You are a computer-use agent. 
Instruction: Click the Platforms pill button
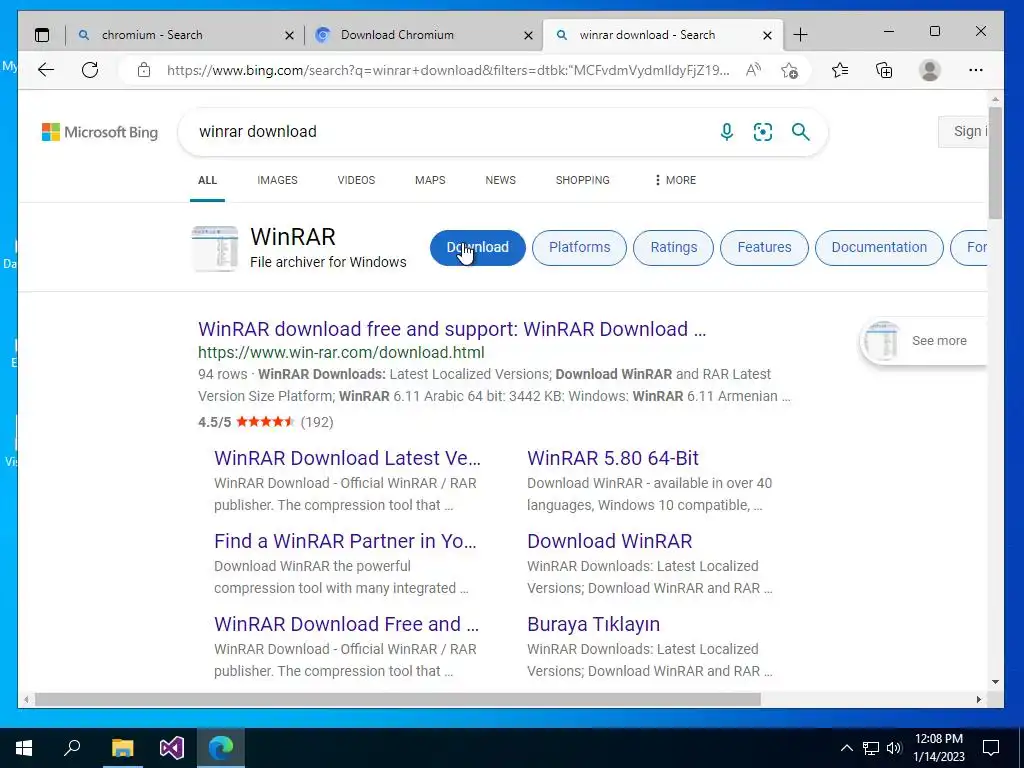coord(579,248)
